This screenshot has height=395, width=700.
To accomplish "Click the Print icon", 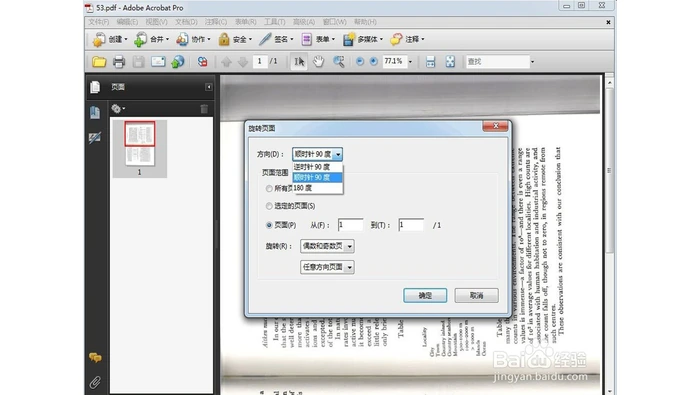I will pyautogui.click(x=119, y=62).
